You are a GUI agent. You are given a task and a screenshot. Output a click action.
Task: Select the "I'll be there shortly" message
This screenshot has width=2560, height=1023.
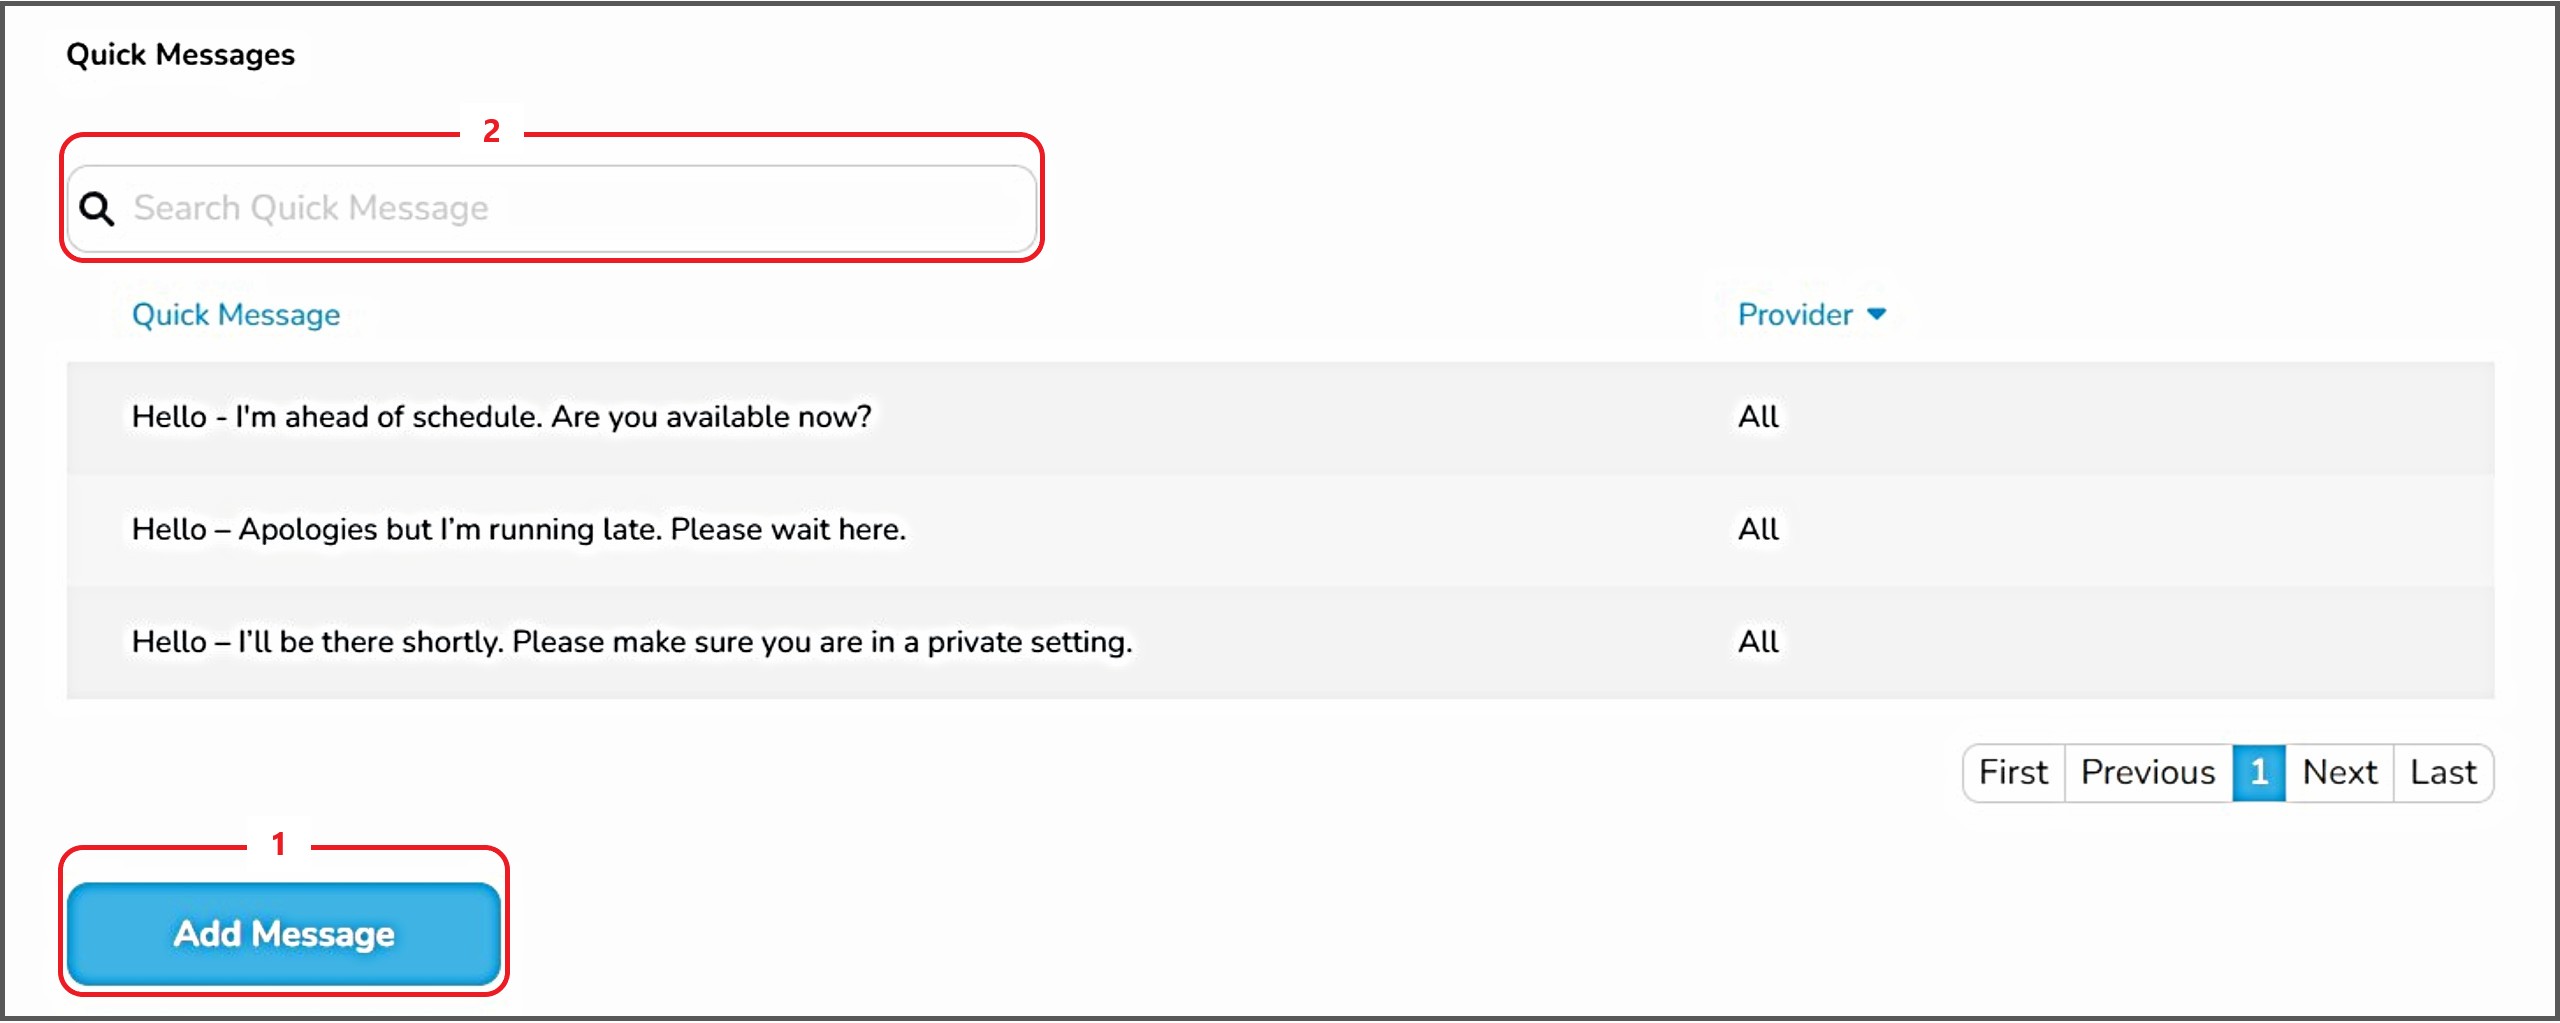tap(632, 642)
